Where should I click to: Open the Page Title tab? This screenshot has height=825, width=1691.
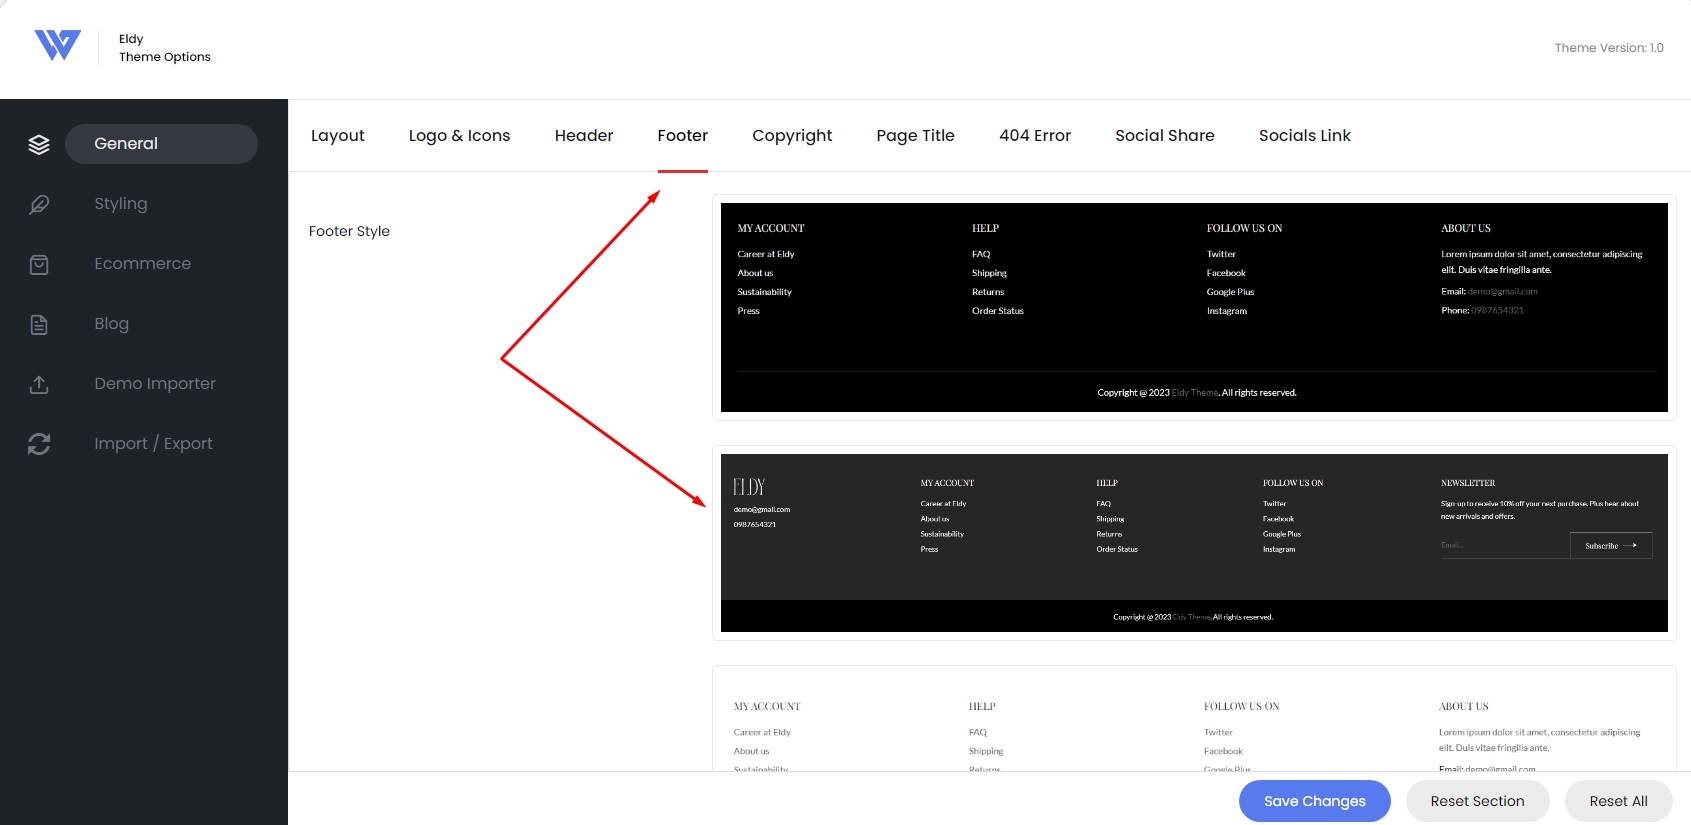pos(915,136)
